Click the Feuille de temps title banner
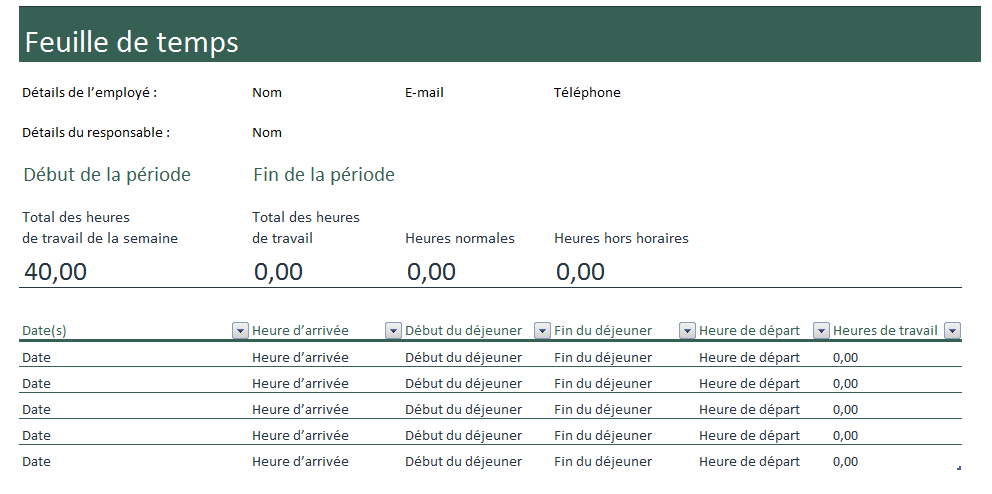This screenshot has height=494, width=992. 500,34
